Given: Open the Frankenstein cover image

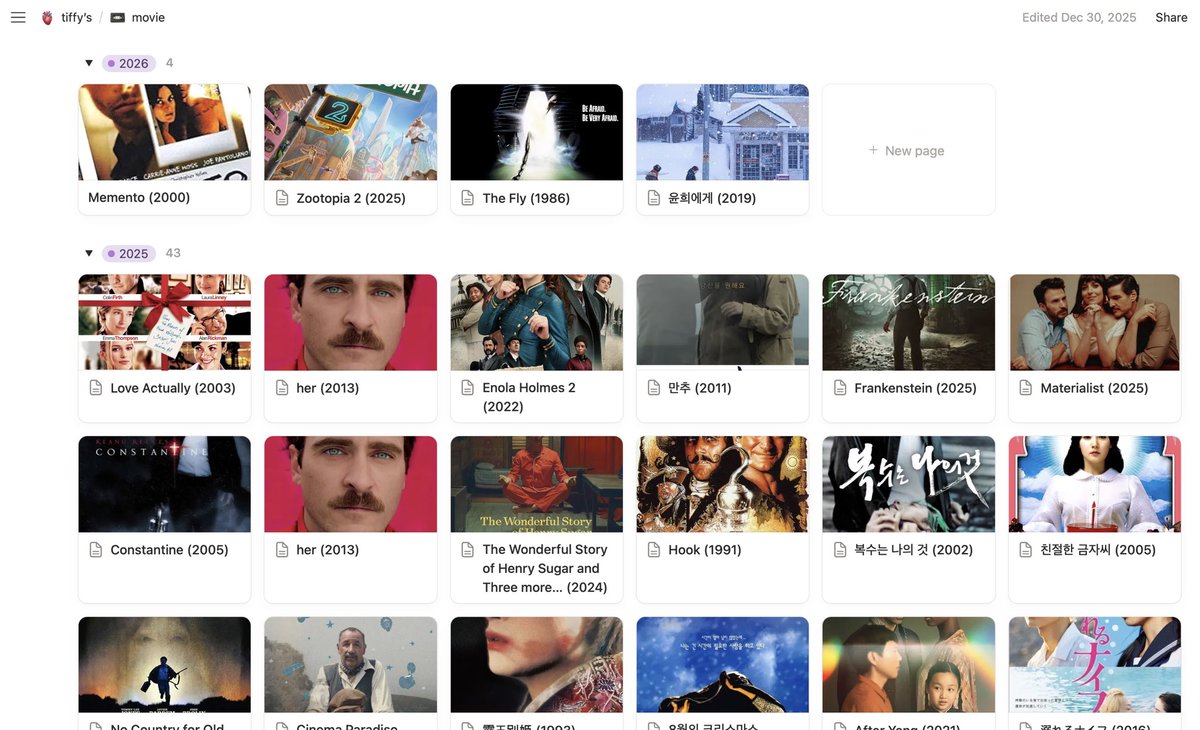Looking at the screenshot, I should [x=909, y=322].
